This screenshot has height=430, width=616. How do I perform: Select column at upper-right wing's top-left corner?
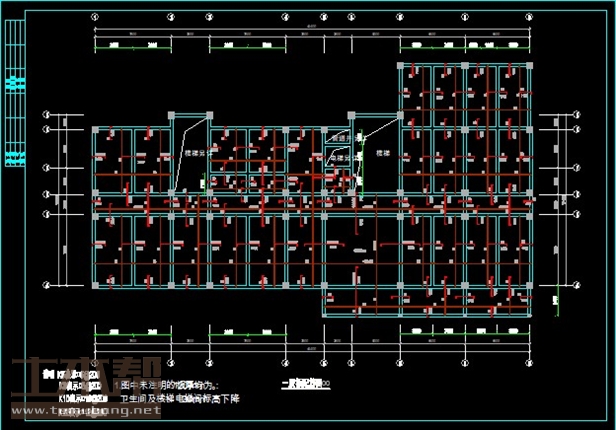(x=402, y=66)
